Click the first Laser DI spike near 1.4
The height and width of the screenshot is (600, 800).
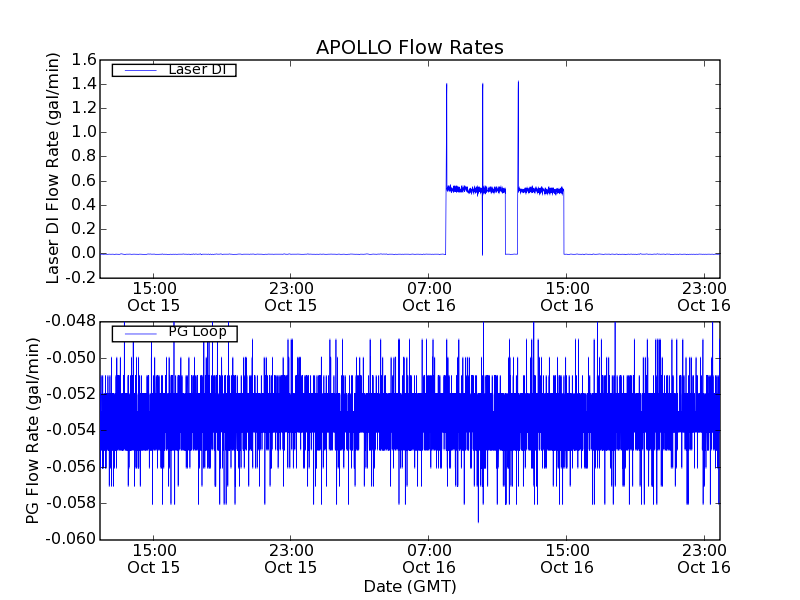446,85
